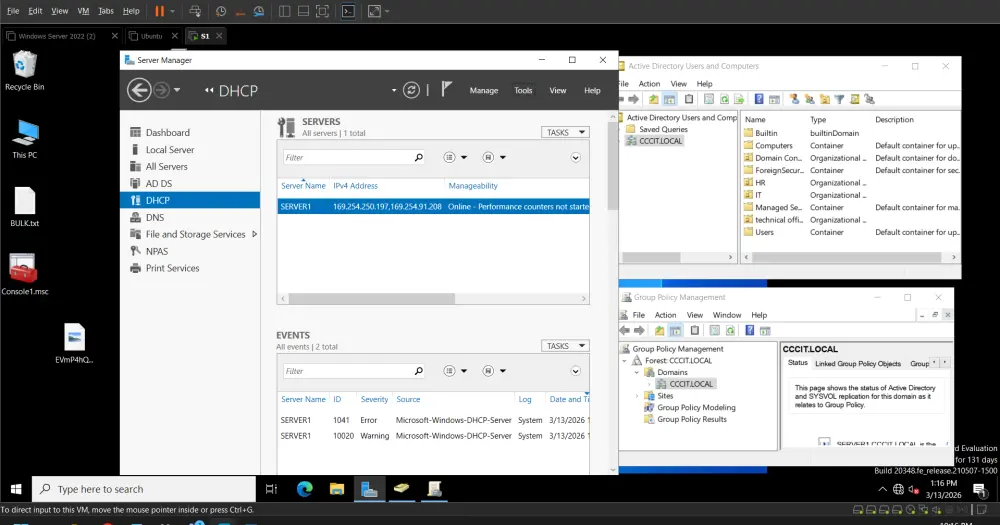Viewport: 1000px width, 525px height.
Task: Click the up one level icon in Active Directory toolbar
Action: 654,100
